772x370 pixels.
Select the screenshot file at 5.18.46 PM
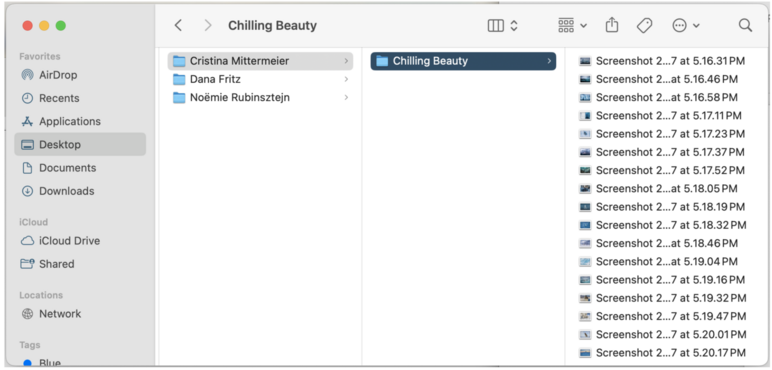click(x=659, y=243)
